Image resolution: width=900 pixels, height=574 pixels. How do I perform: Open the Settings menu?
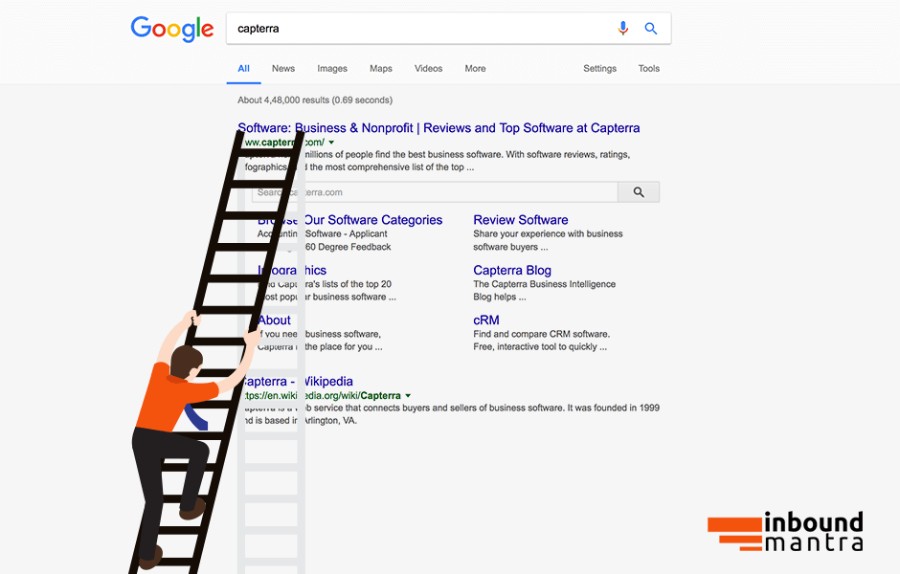pyautogui.click(x=600, y=68)
